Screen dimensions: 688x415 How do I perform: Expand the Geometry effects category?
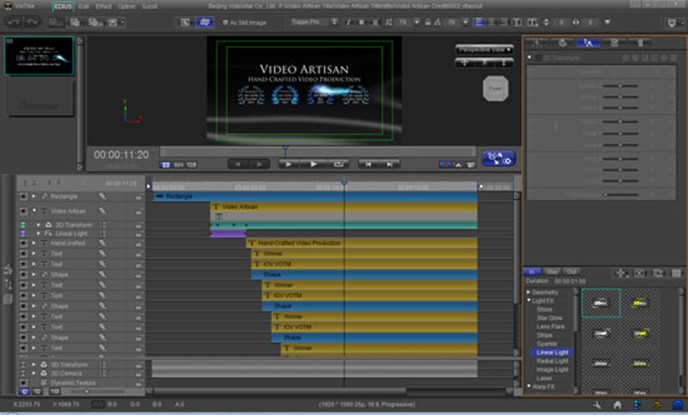click(529, 292)
